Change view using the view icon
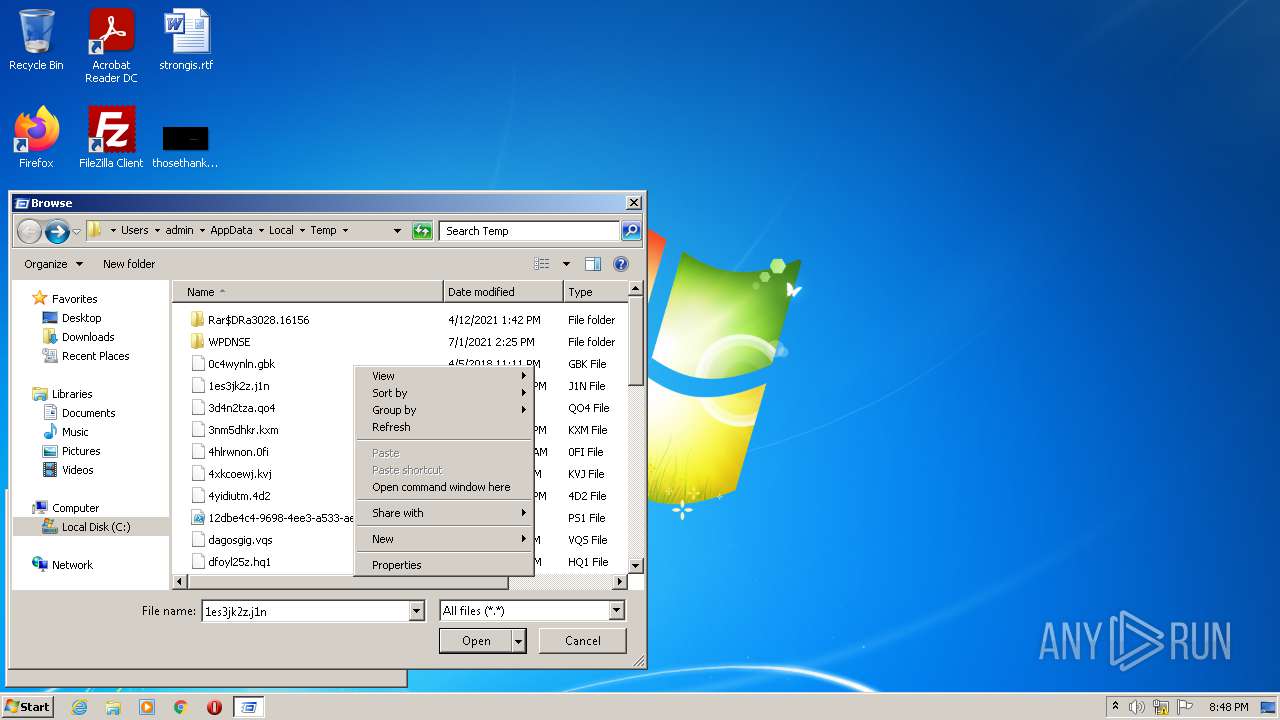The image size is (1280, 720). tap(542, 264)
